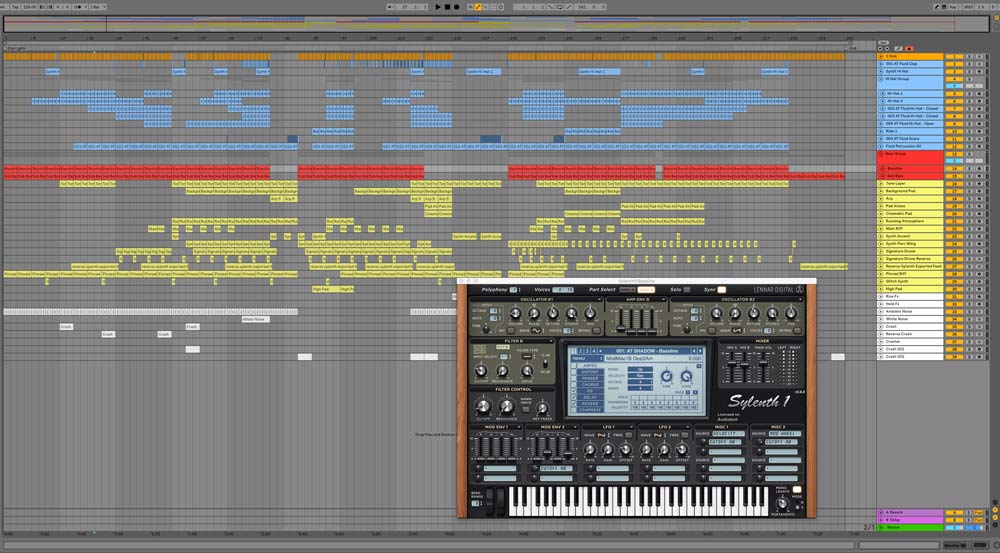Viewport: 1000px width, 553px height.
Task: Enable the DISTORT effect checkbox in Sylenth1
Action: click(x=575, y=374)
